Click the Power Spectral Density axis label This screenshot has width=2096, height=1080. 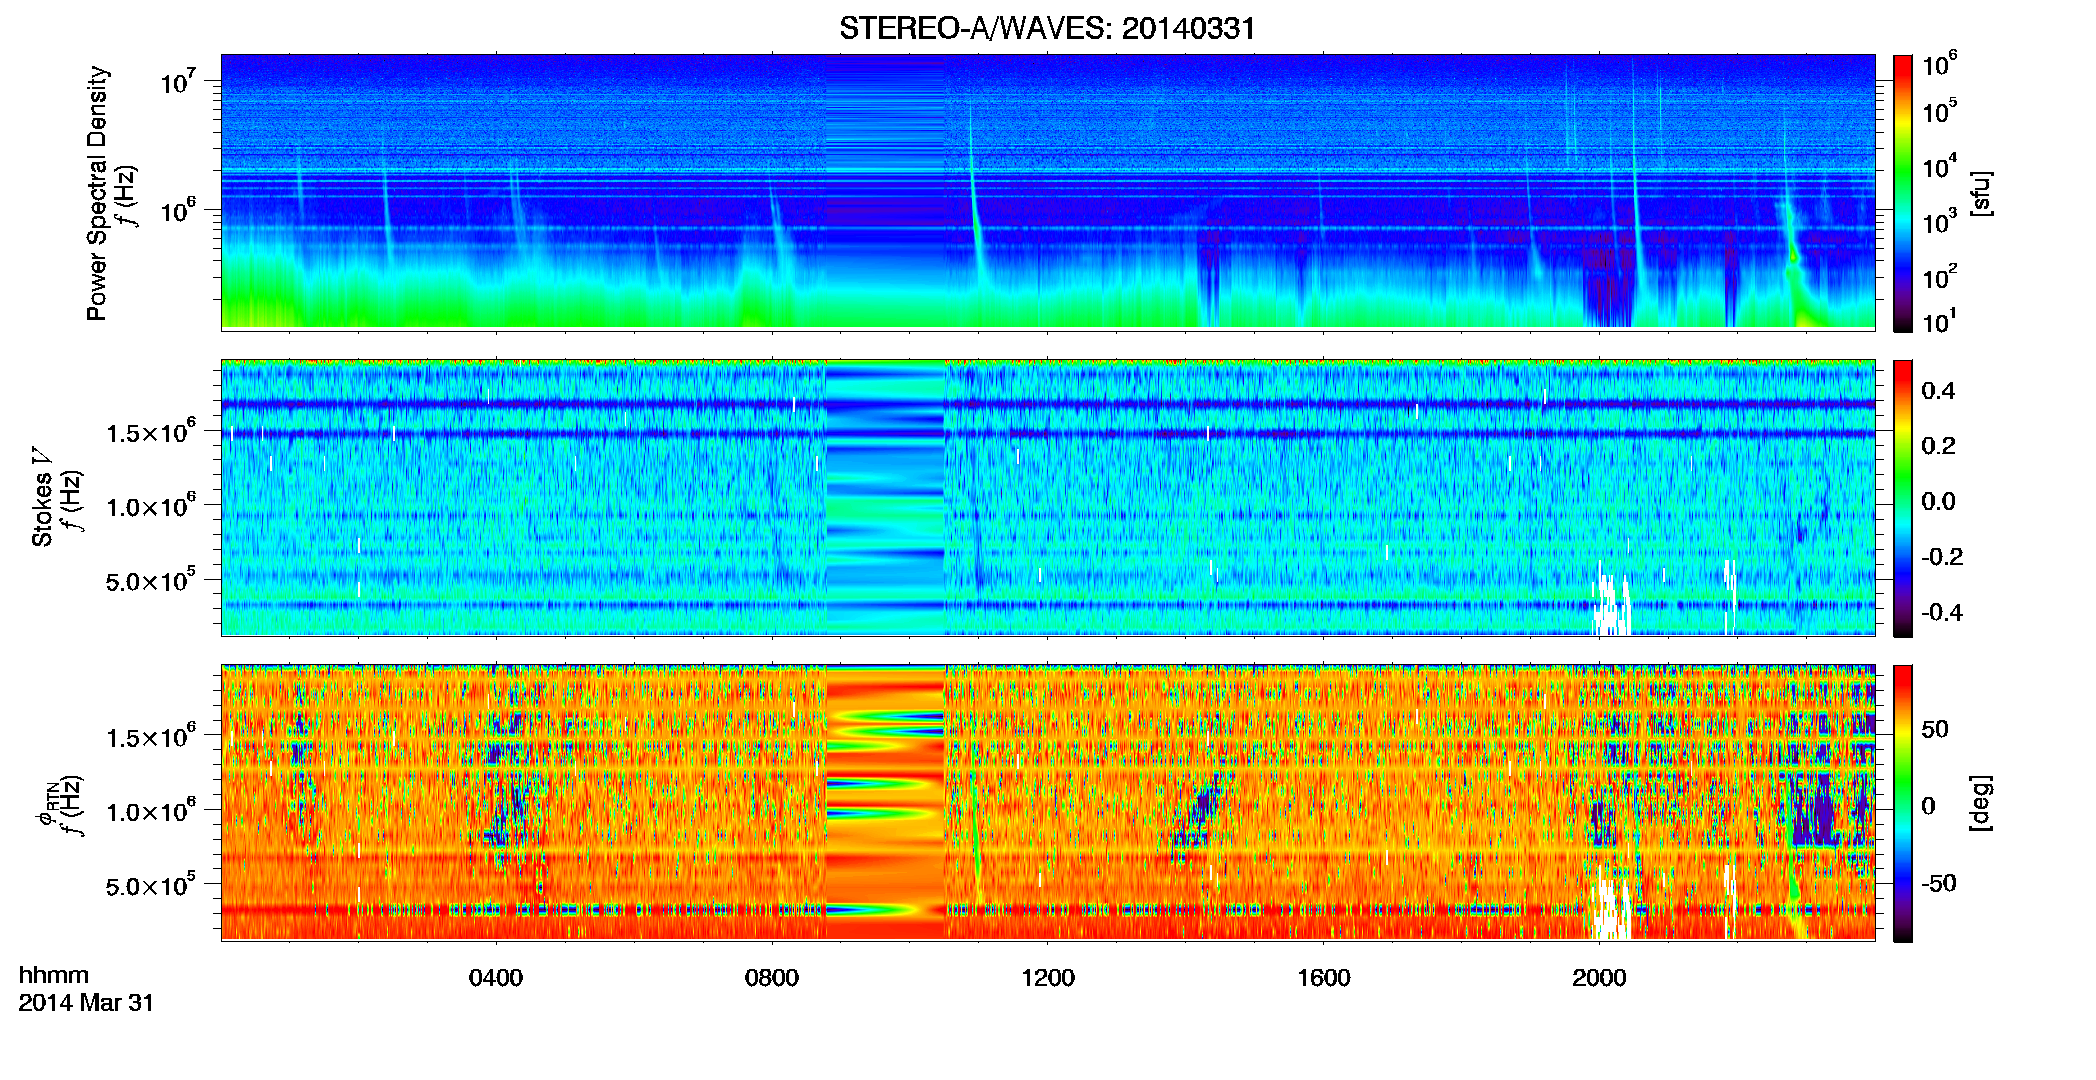(x=97, y=193)
